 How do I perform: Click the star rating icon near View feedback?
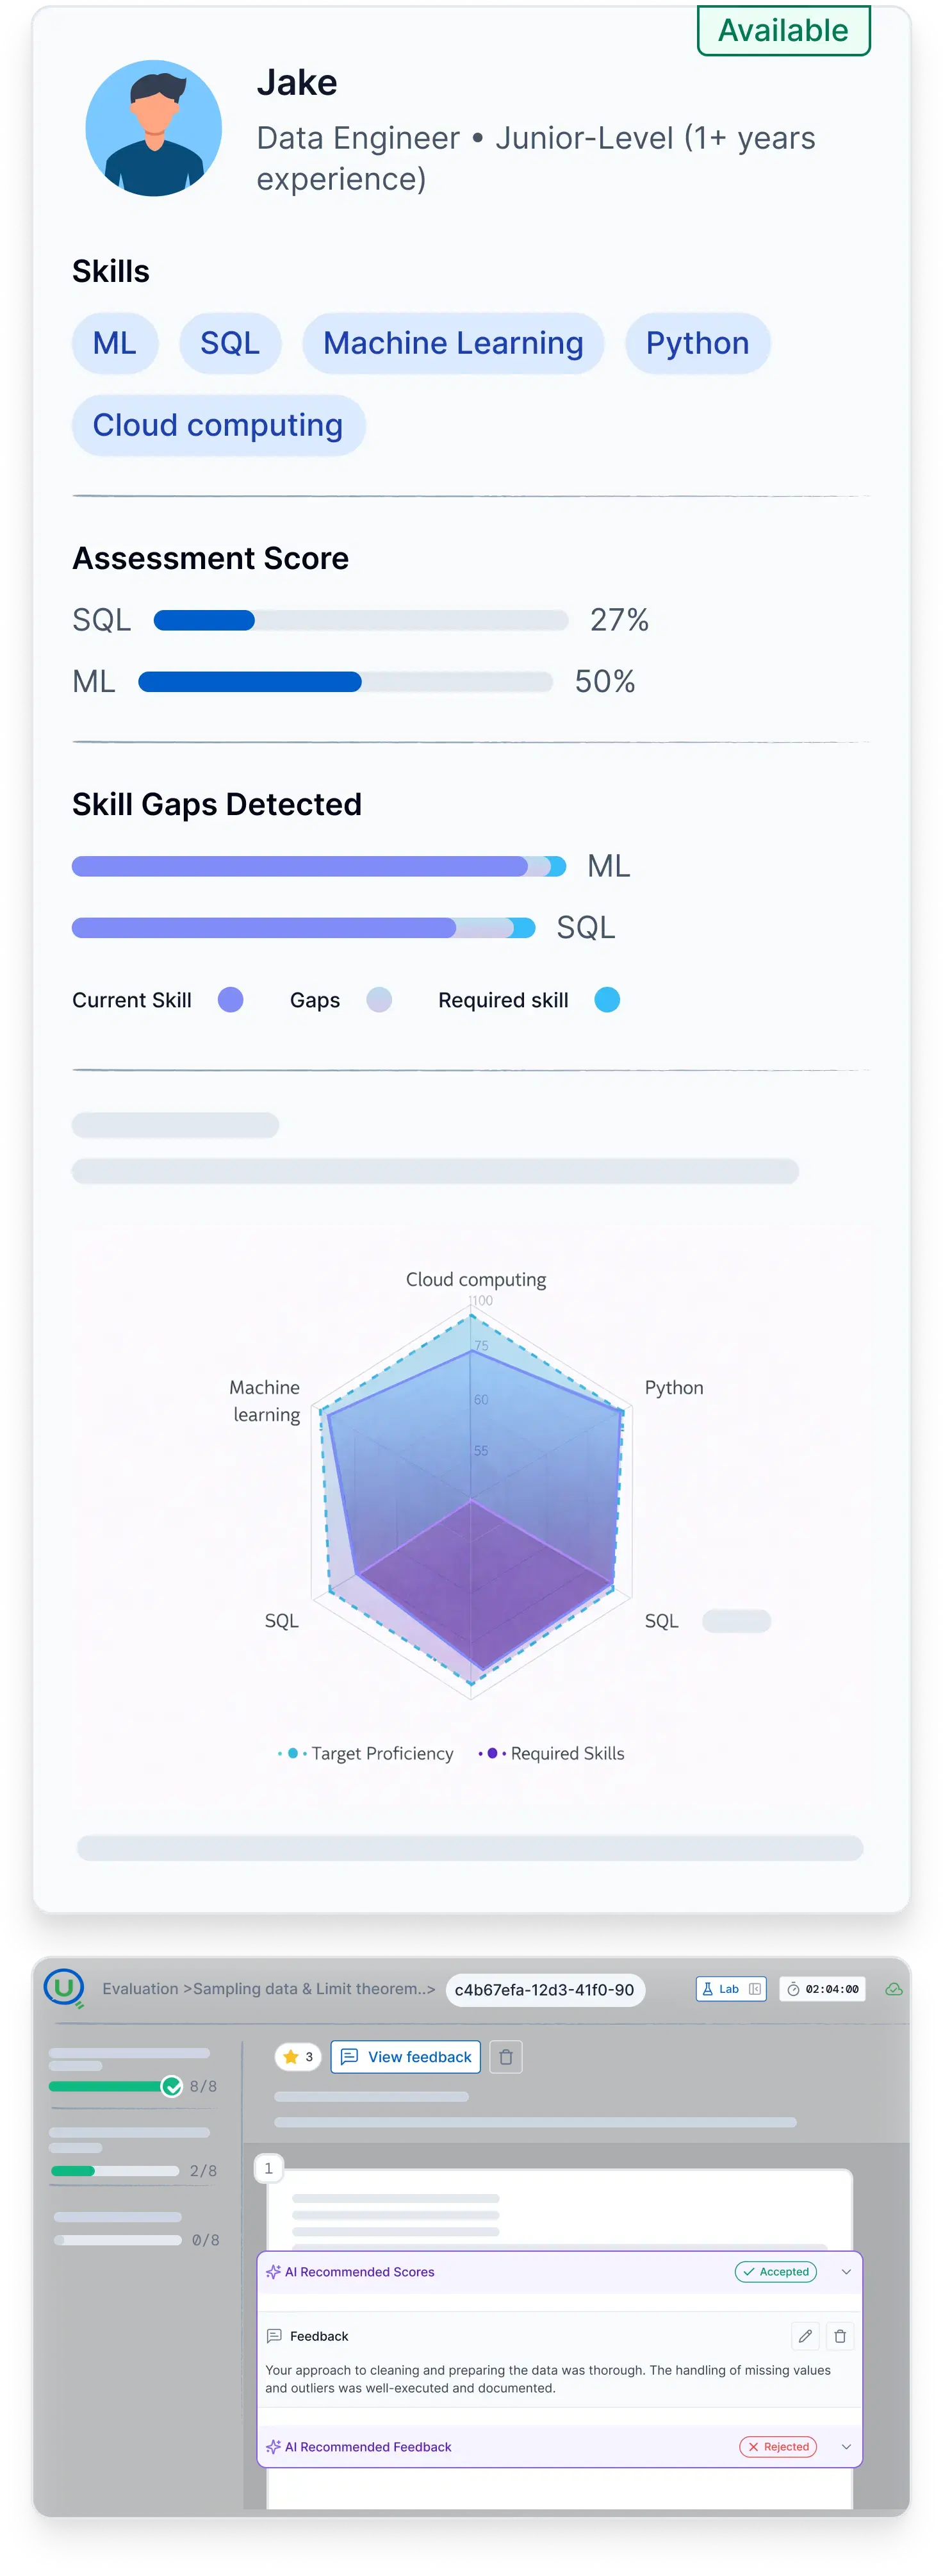pos(290,2057)
